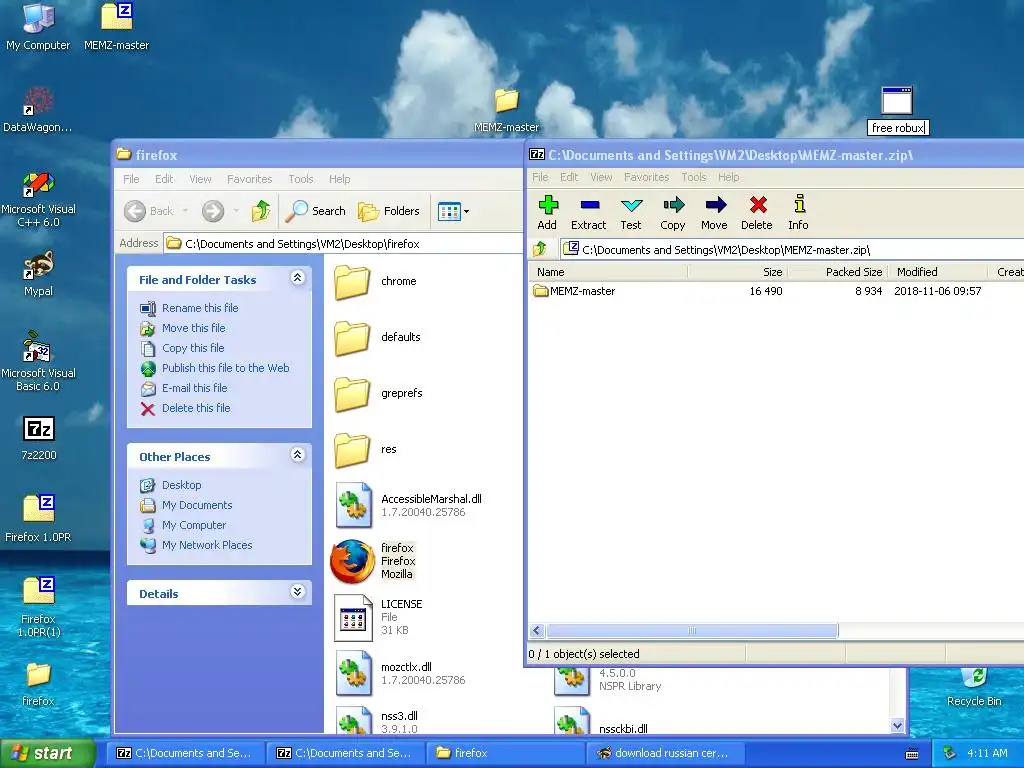Select the greprefs folder
The height and width of the screenshot is (768, 1024).
click(379, 394)
